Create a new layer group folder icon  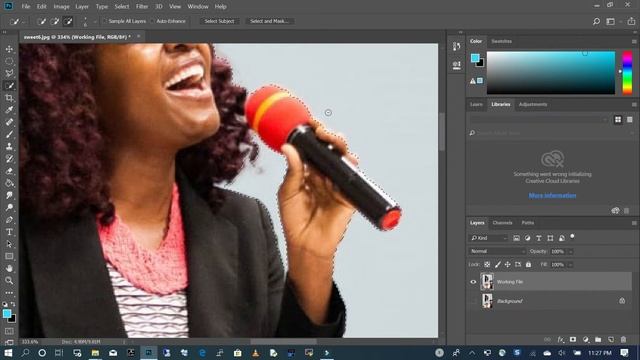coord(598,339)
